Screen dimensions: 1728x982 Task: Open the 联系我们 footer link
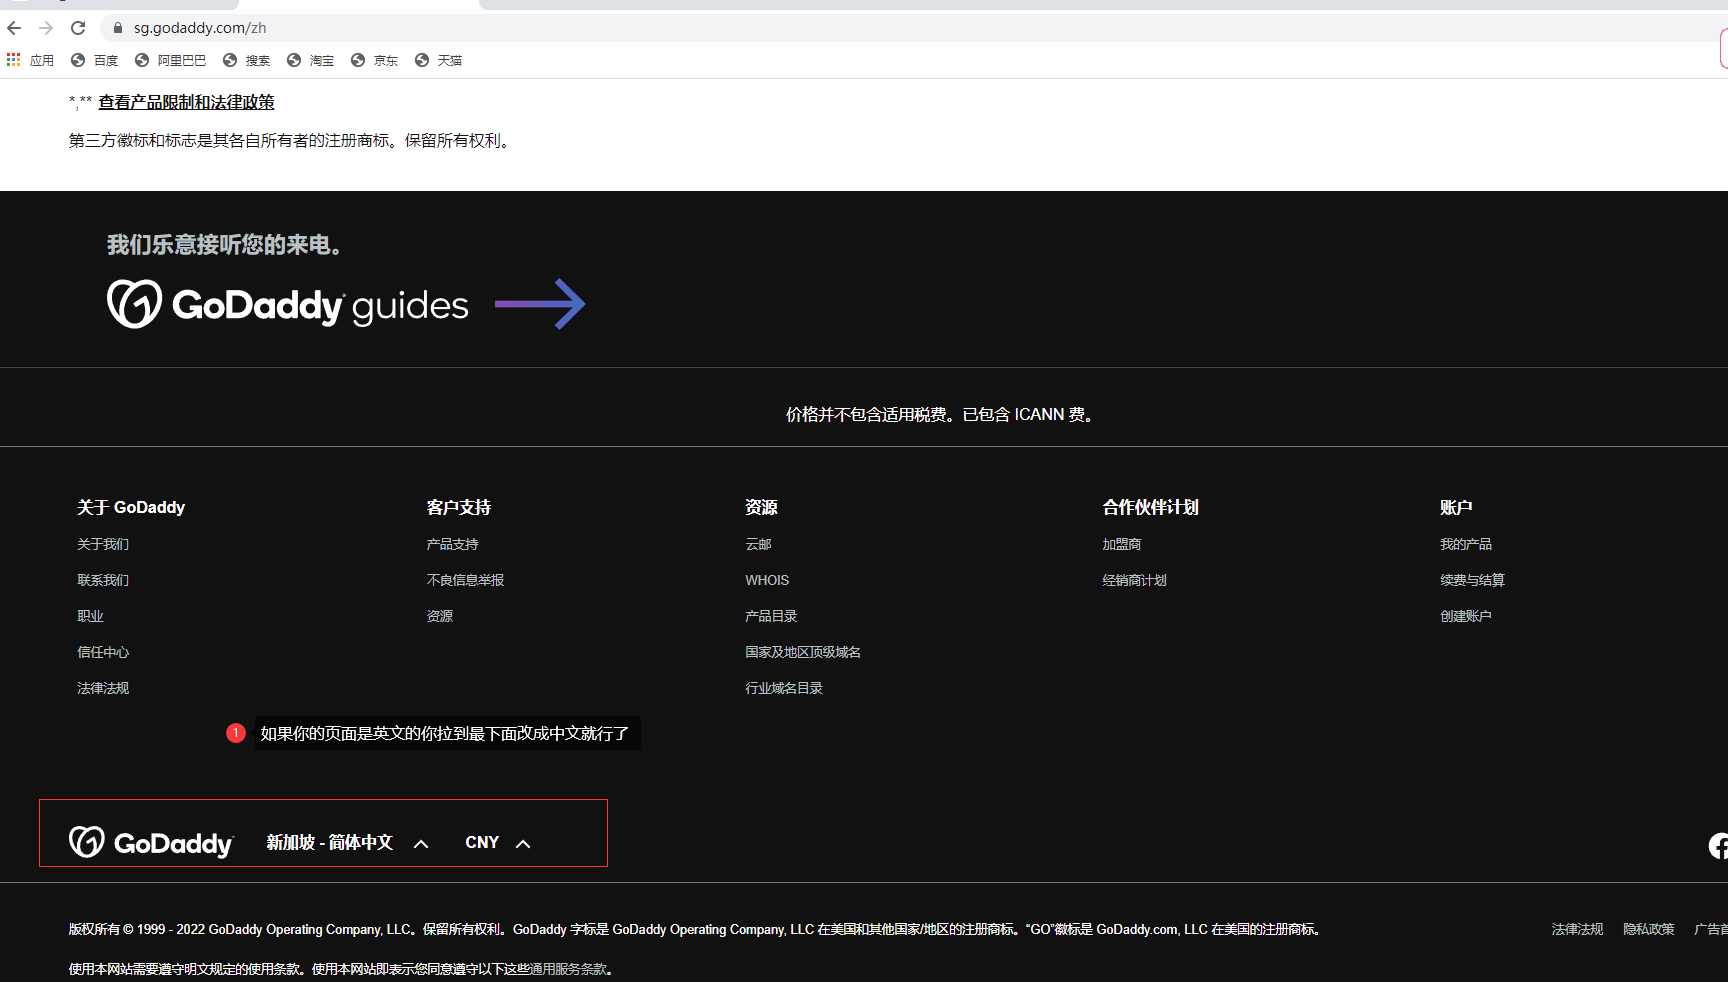click(x=103, y=580)
